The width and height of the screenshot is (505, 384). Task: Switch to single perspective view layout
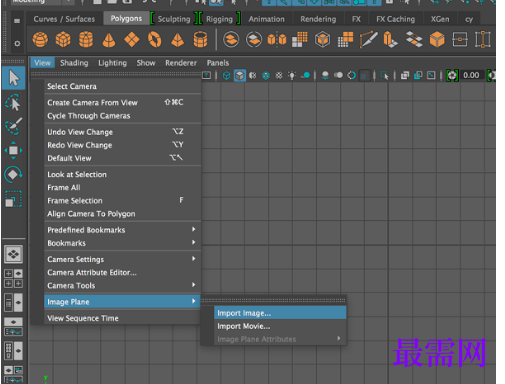click(x=13, y=254)
